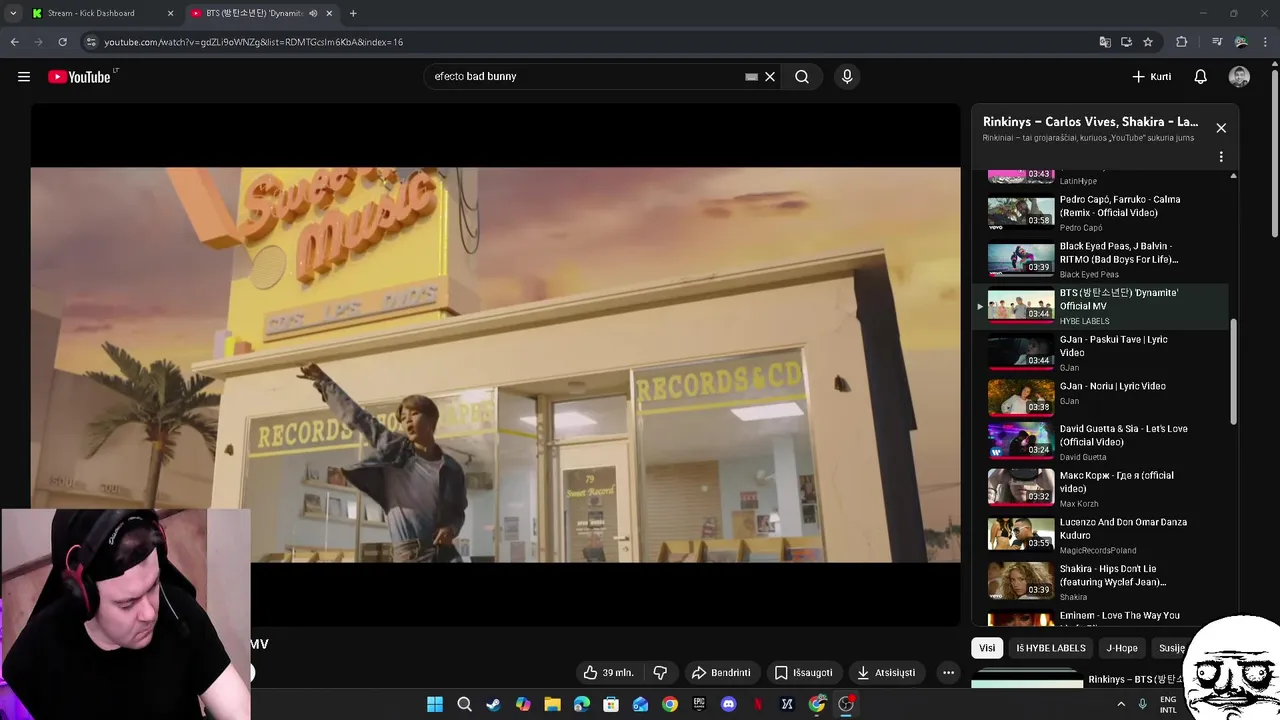Play GJan - Paskui Tave lyric video
1280x720 pixels.
pyautogui.click(x=1101, y=353)
